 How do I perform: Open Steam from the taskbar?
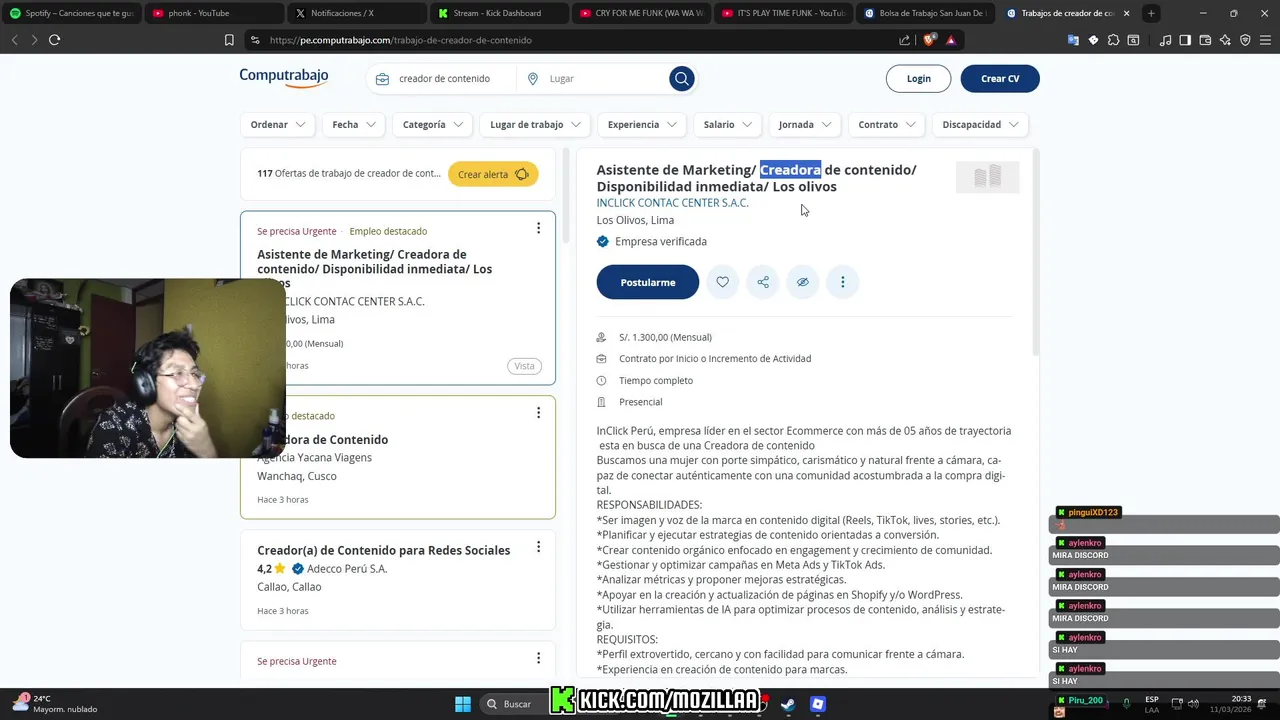[787, 704]
